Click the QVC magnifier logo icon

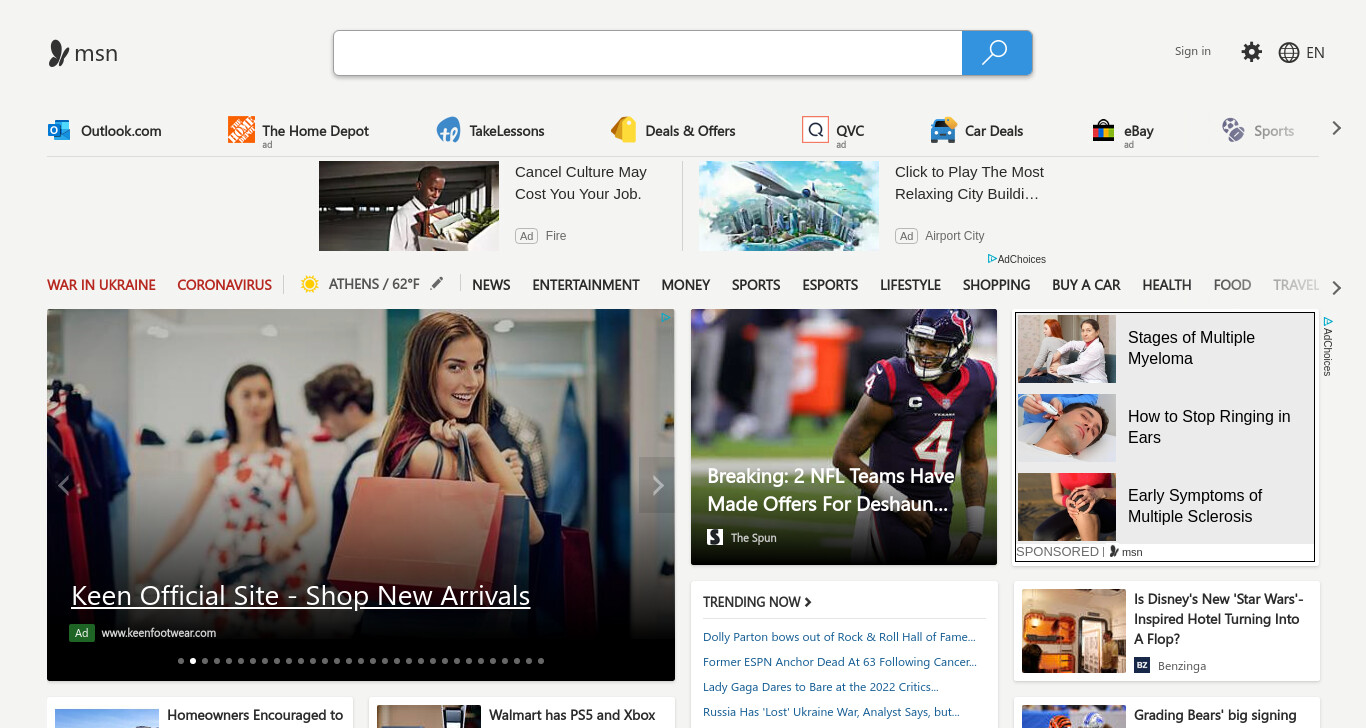[x=815, y=130]
